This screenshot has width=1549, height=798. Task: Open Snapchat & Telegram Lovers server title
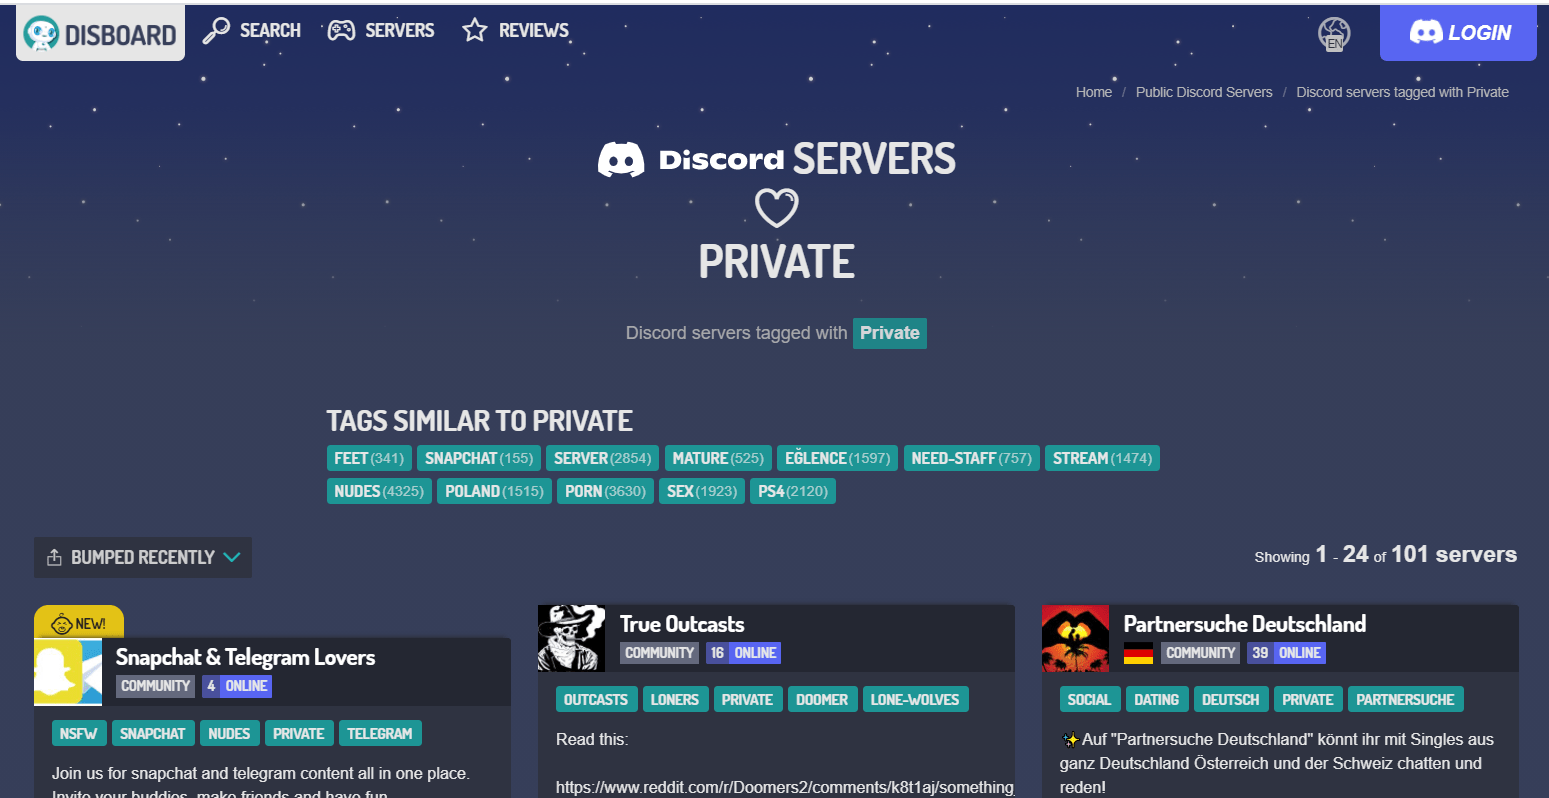click(245, 657)
